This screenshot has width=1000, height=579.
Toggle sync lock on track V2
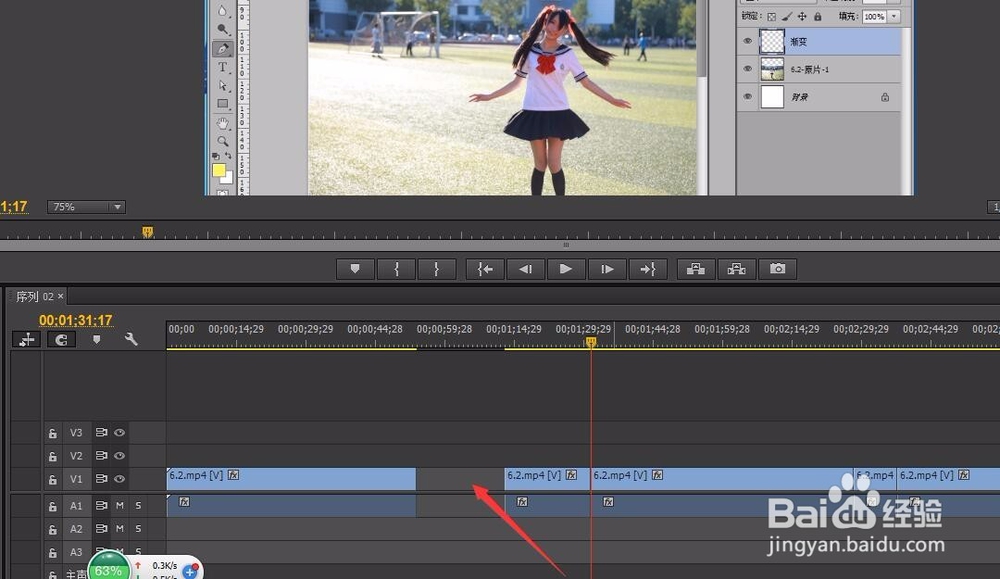[x=101, y=455]
